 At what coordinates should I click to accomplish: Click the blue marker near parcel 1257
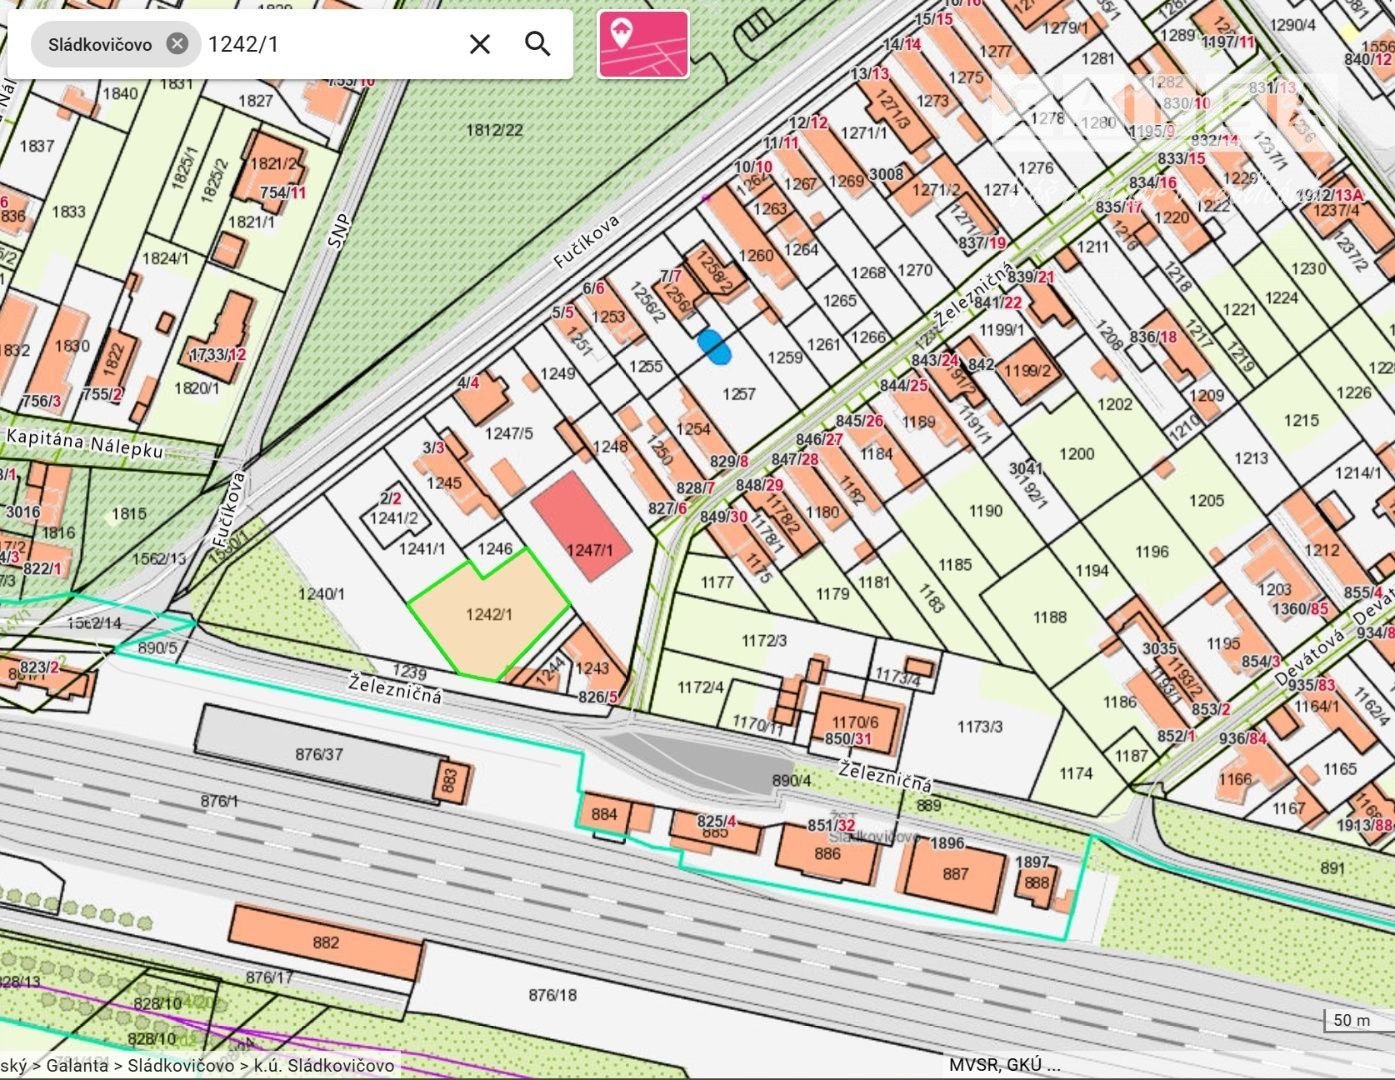click(x=714, y=346)
